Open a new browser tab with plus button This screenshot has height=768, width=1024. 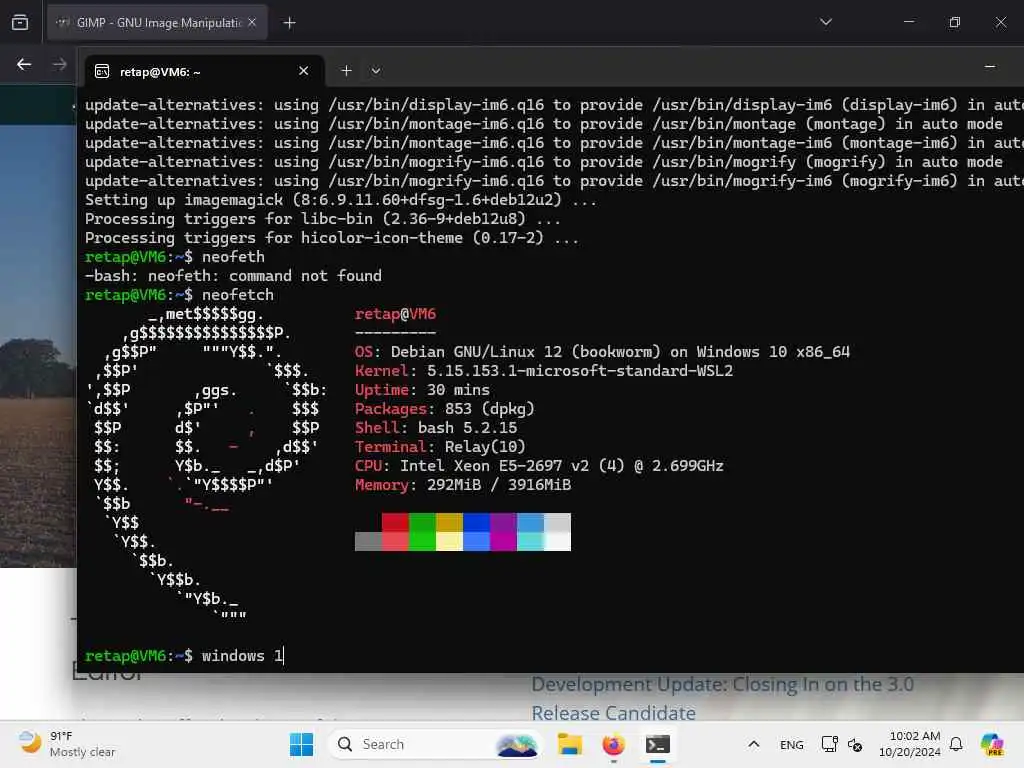coord(289,23)
